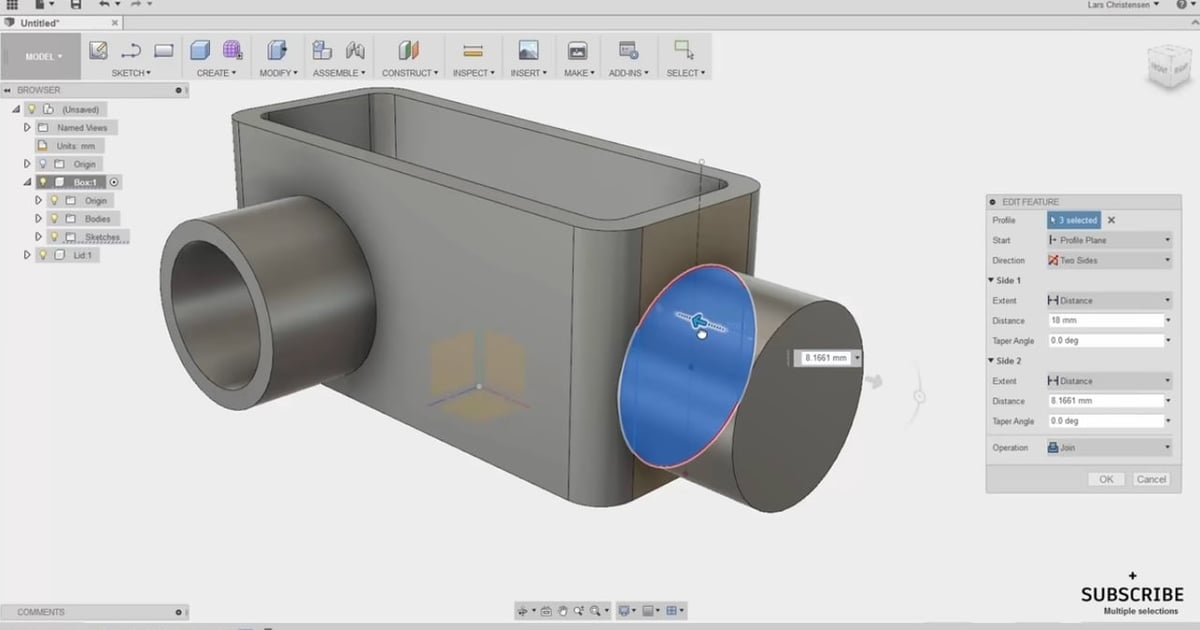This screenshot has width=1200, height=630.
Task: Cancel the Edit Feature dialog
Action: click(x=1151, y=479)
